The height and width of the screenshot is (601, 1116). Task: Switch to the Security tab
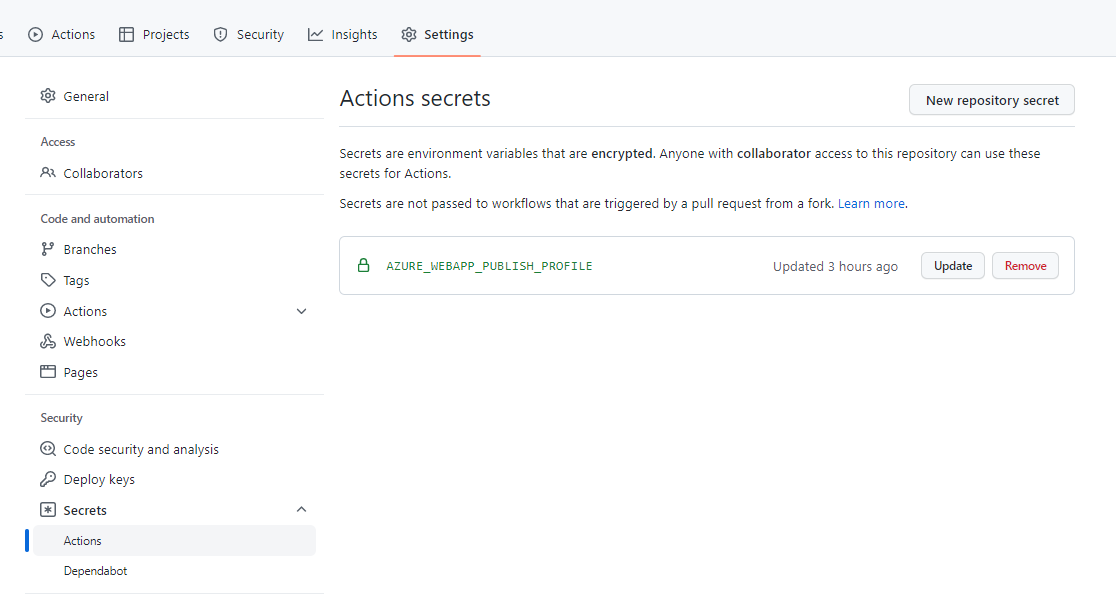click(x=249, y=34)
